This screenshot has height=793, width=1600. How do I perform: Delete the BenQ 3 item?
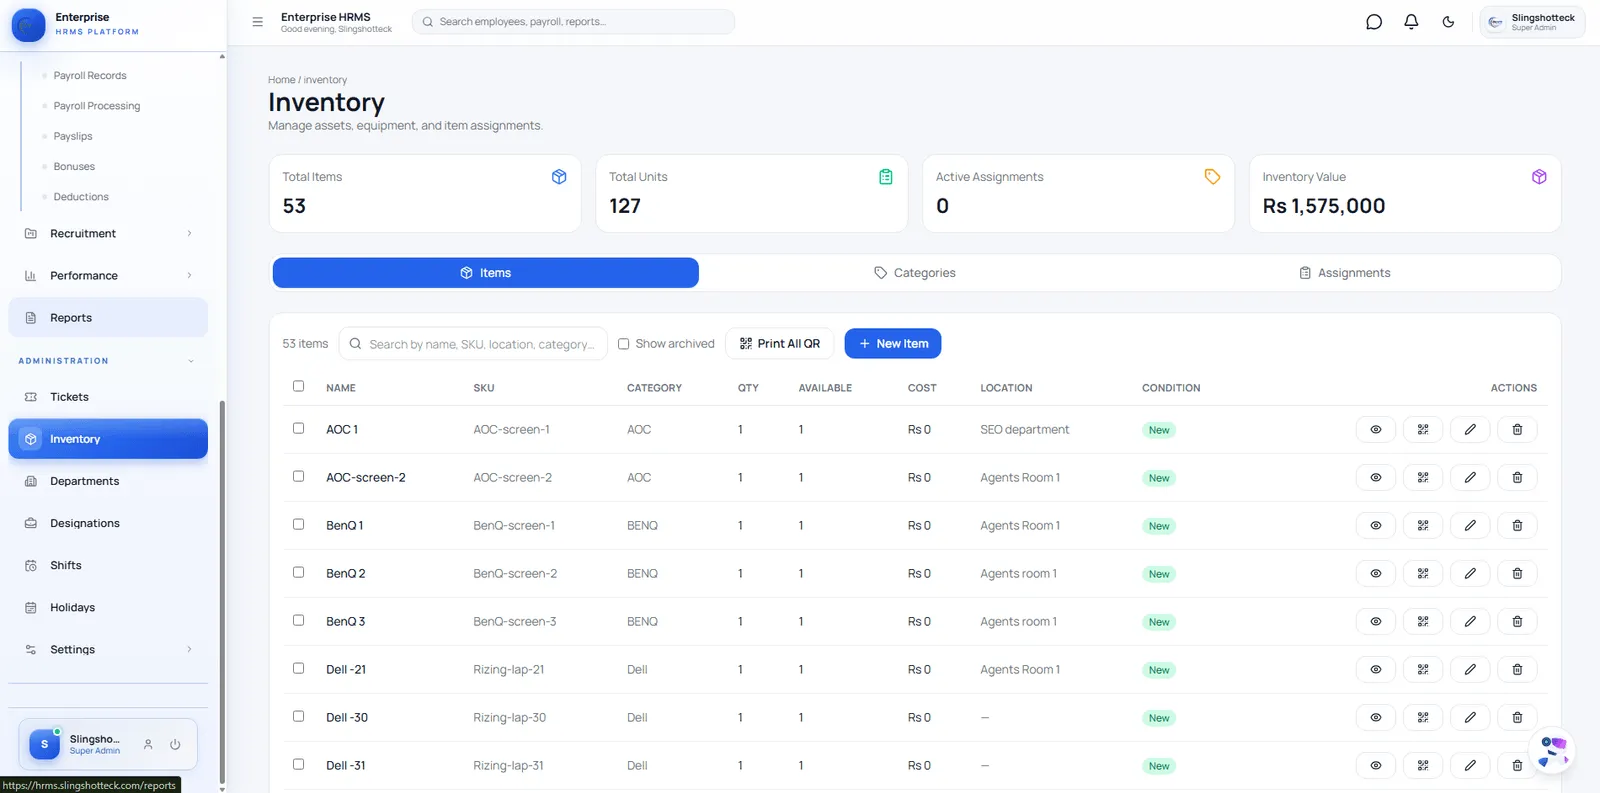pos(1517,622)
